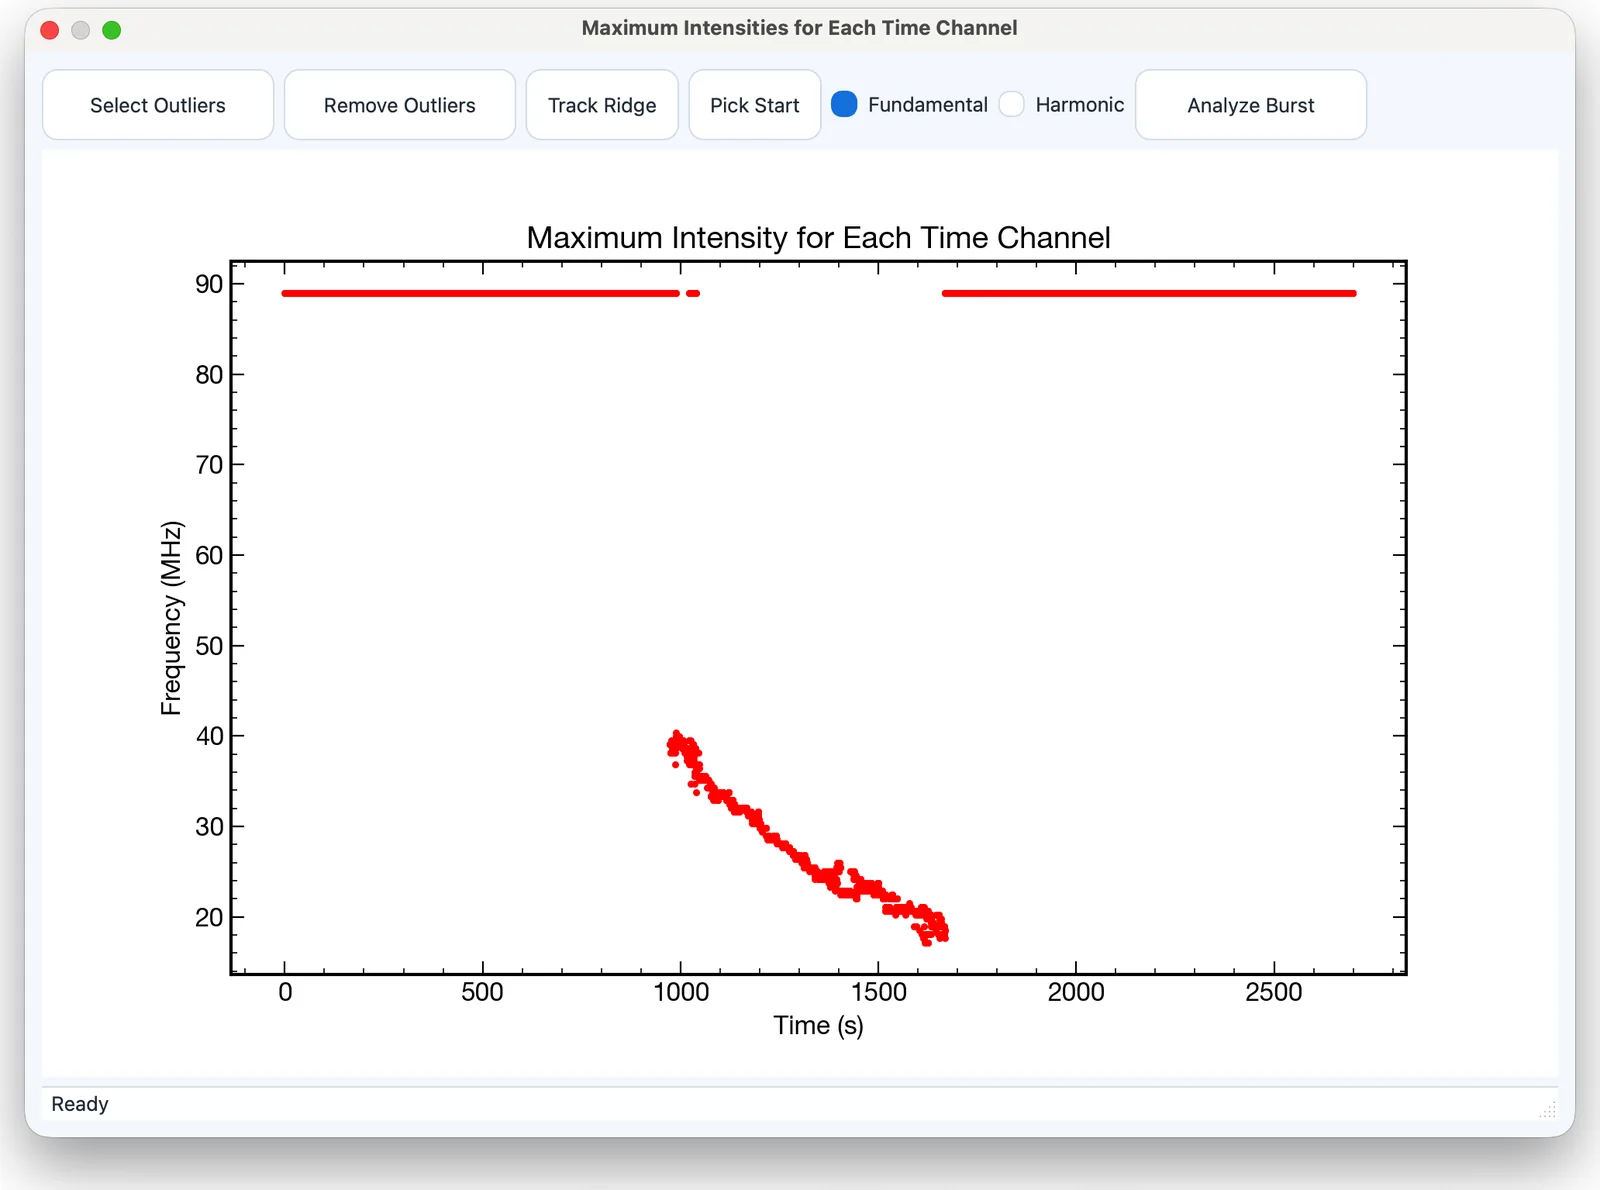Remove outliers from the plot
This screenshot has width=1600, height=1190.
pyautogui.click(x=400, y=105)
